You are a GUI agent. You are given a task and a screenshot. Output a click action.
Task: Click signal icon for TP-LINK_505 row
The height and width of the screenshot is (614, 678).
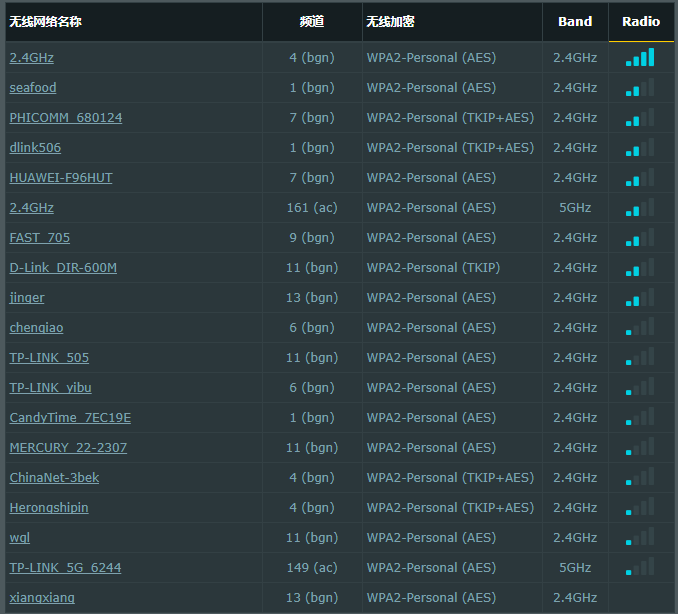coord(640,358)
